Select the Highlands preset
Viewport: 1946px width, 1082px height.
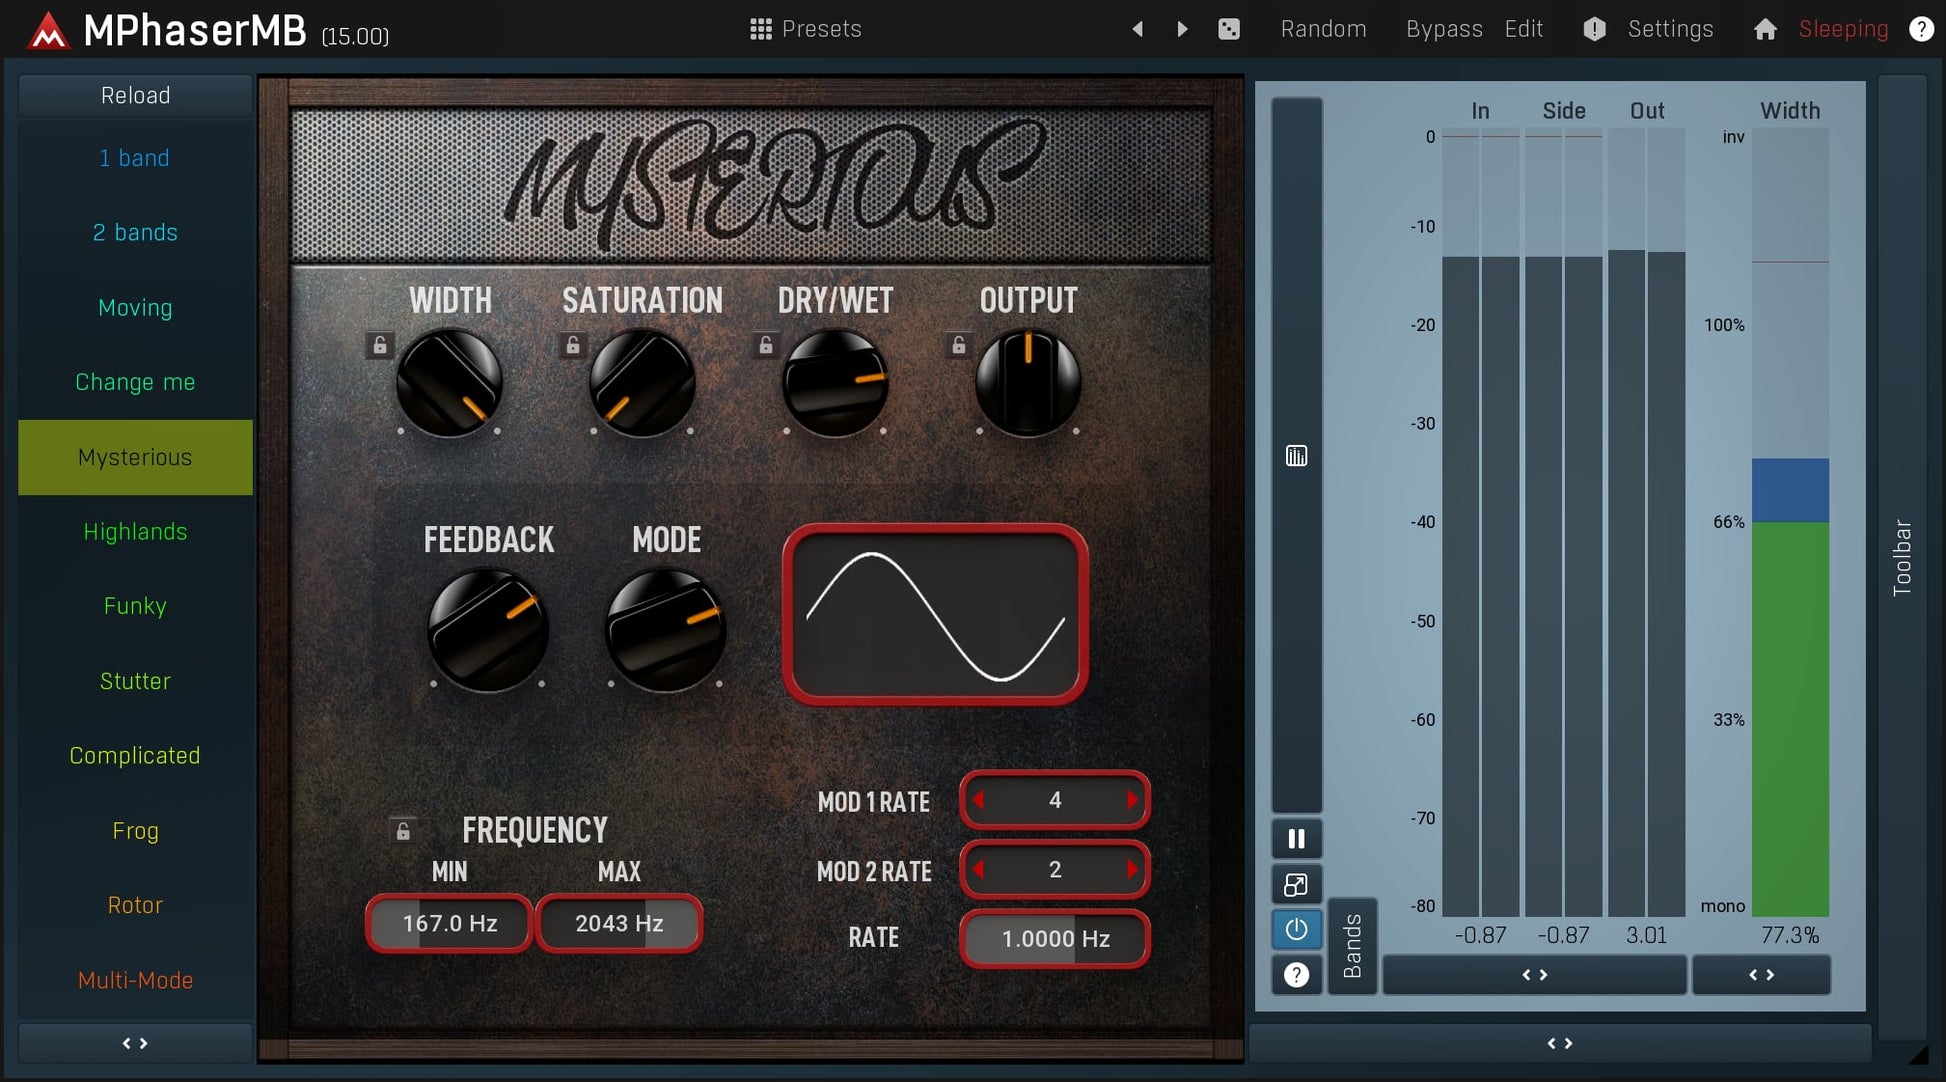[x=135, y=532]
